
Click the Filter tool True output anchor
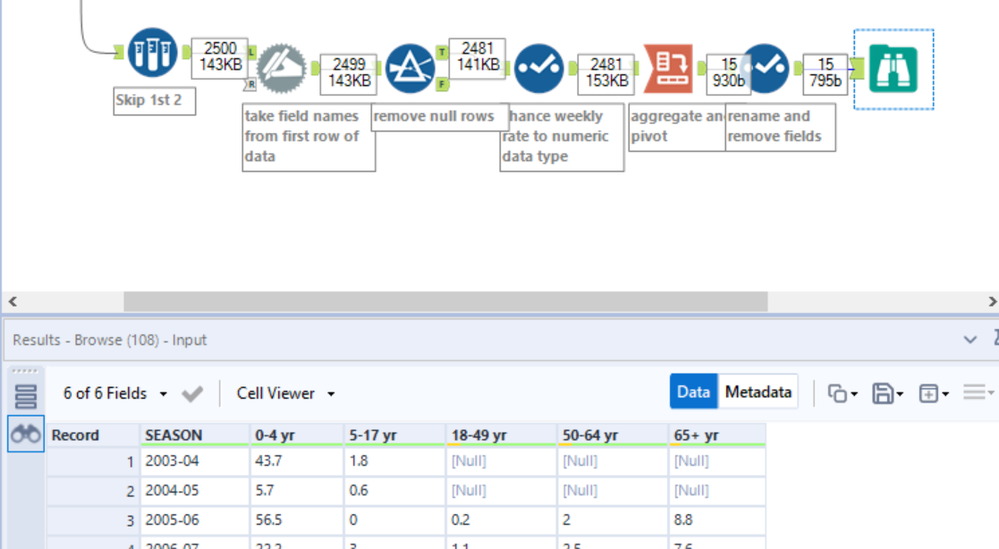pyautogui.click(x=442, y=52)
